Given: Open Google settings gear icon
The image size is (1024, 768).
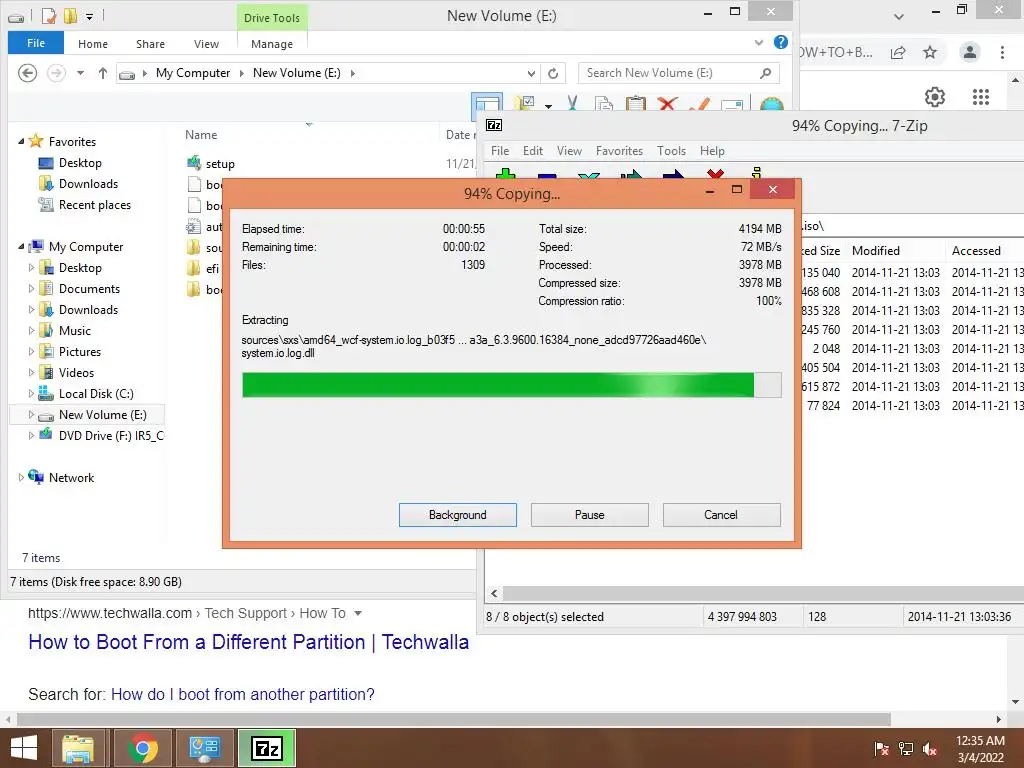Looking at the screenshot, I should click(935, 97).
